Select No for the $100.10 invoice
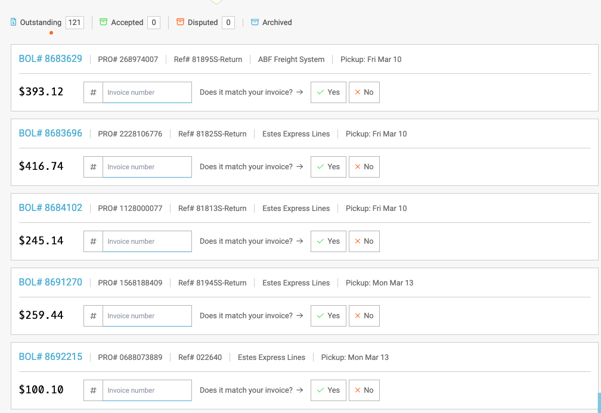 (364, 390)
